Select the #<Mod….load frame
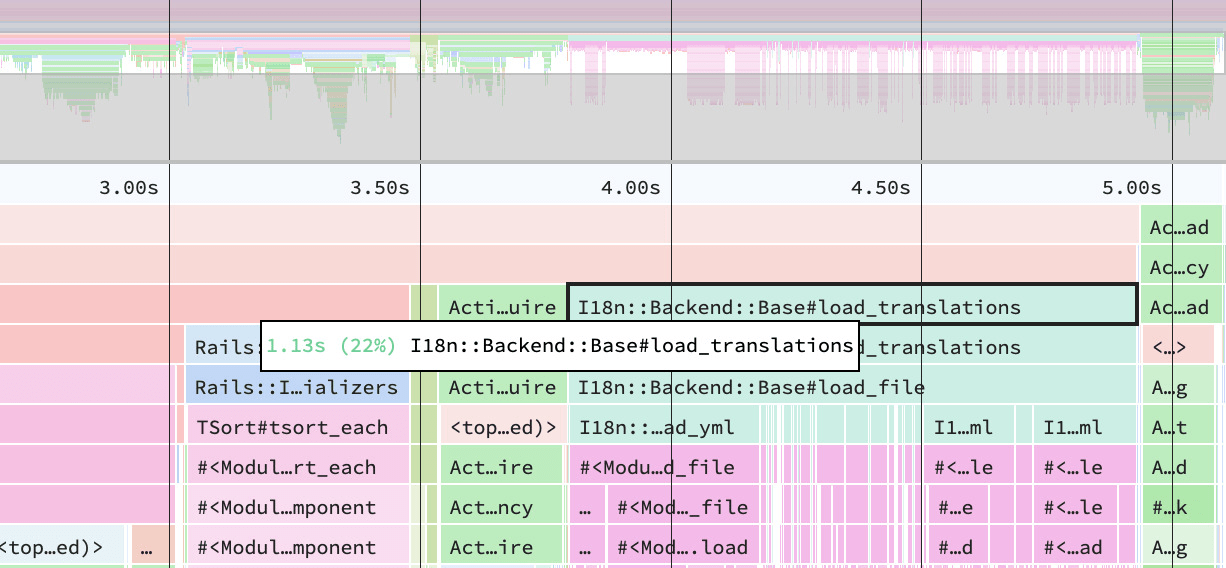The width and height of the screenshot is (1226, 568). (684, 546)
